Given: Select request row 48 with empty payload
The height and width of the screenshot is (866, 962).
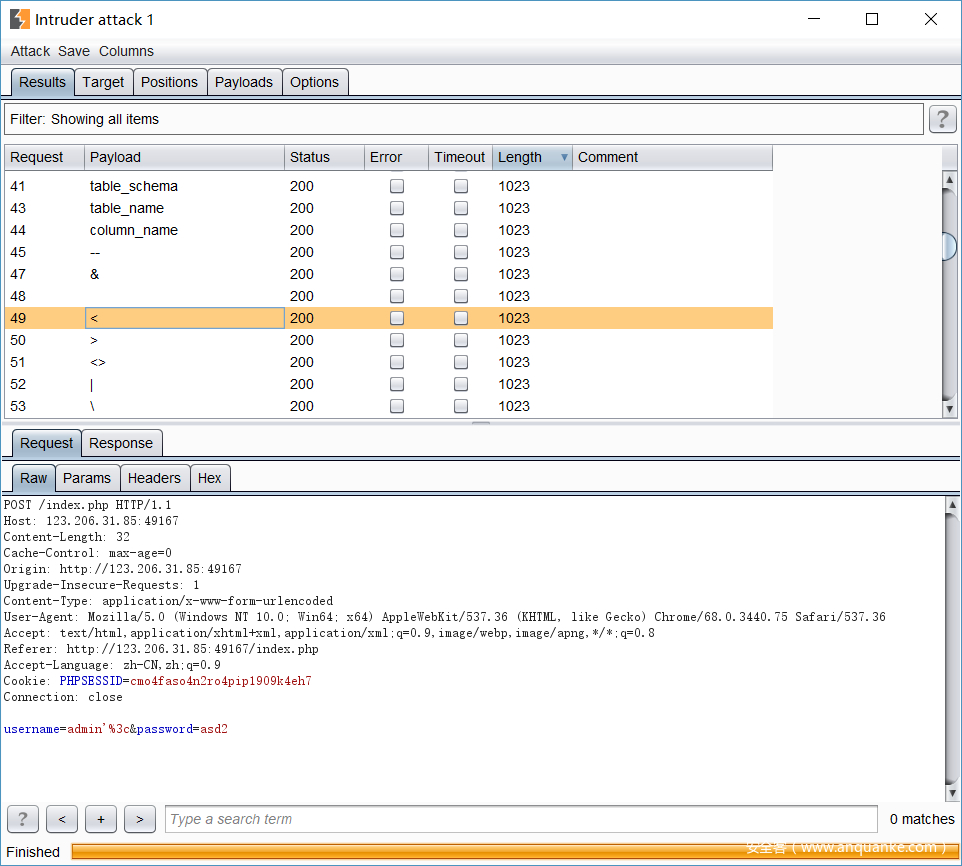Looking at the screenshot, I should click(388, 296).
